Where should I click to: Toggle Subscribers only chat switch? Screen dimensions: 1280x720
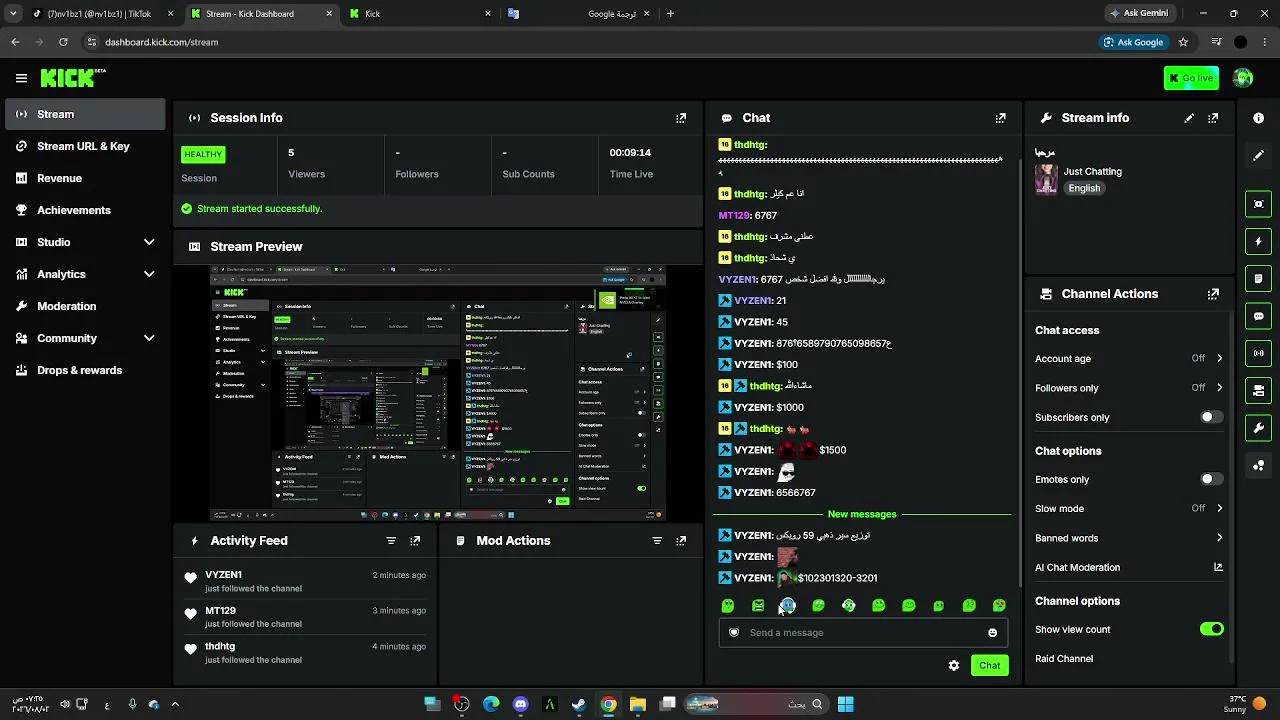[x=1211, y=417]
